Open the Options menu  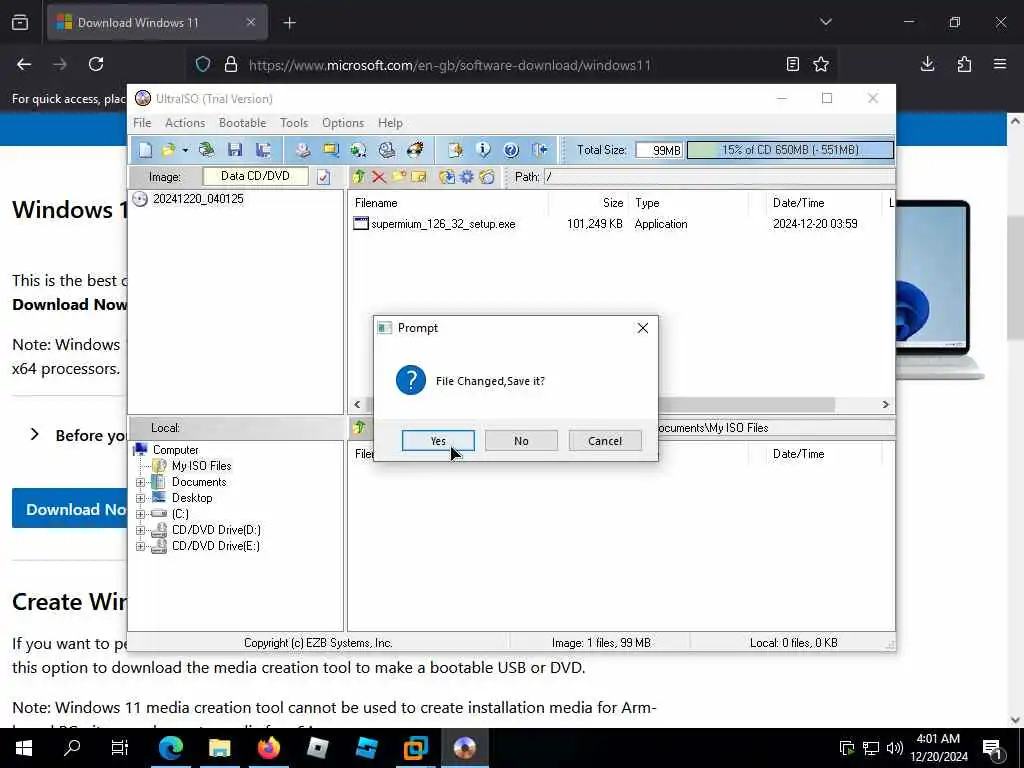(343, 123)
